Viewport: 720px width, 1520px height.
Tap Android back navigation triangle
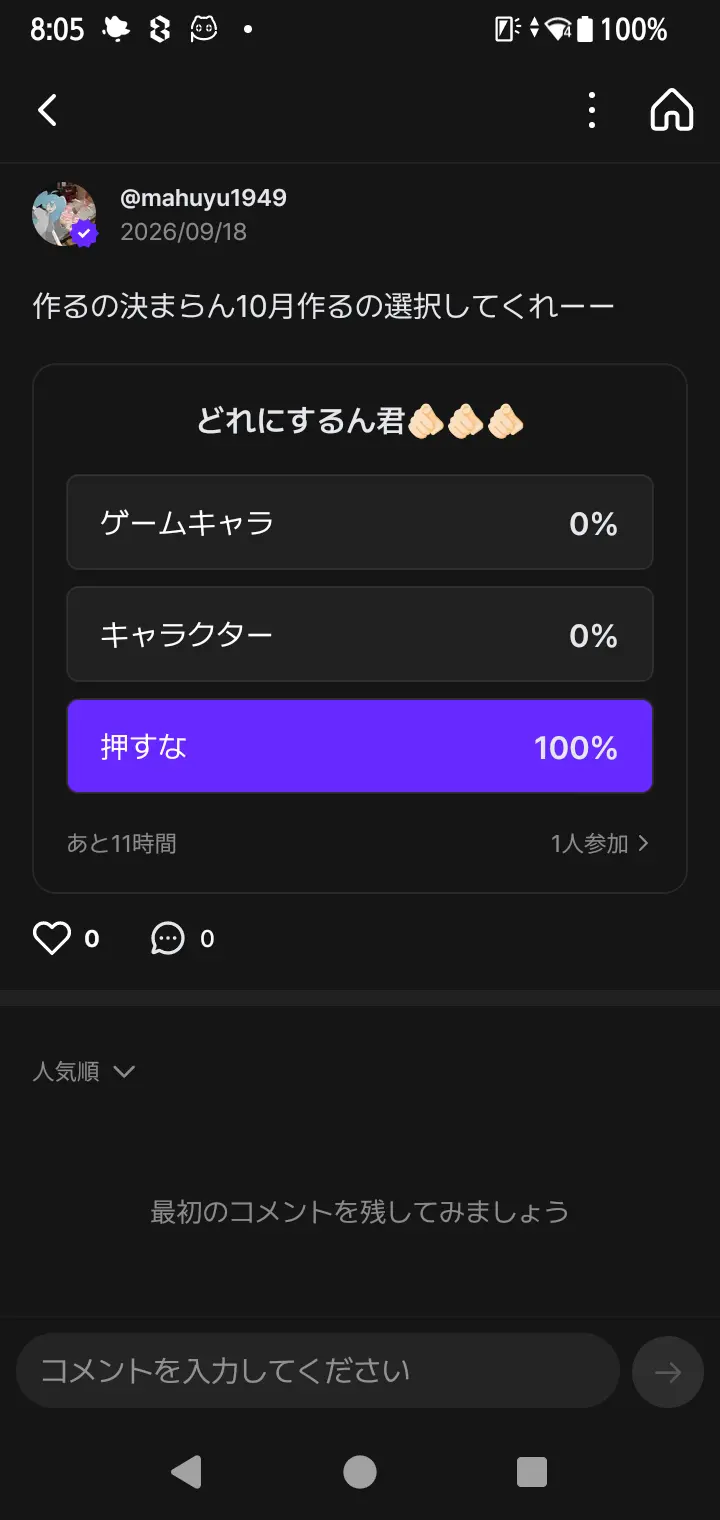[186, 1472]
